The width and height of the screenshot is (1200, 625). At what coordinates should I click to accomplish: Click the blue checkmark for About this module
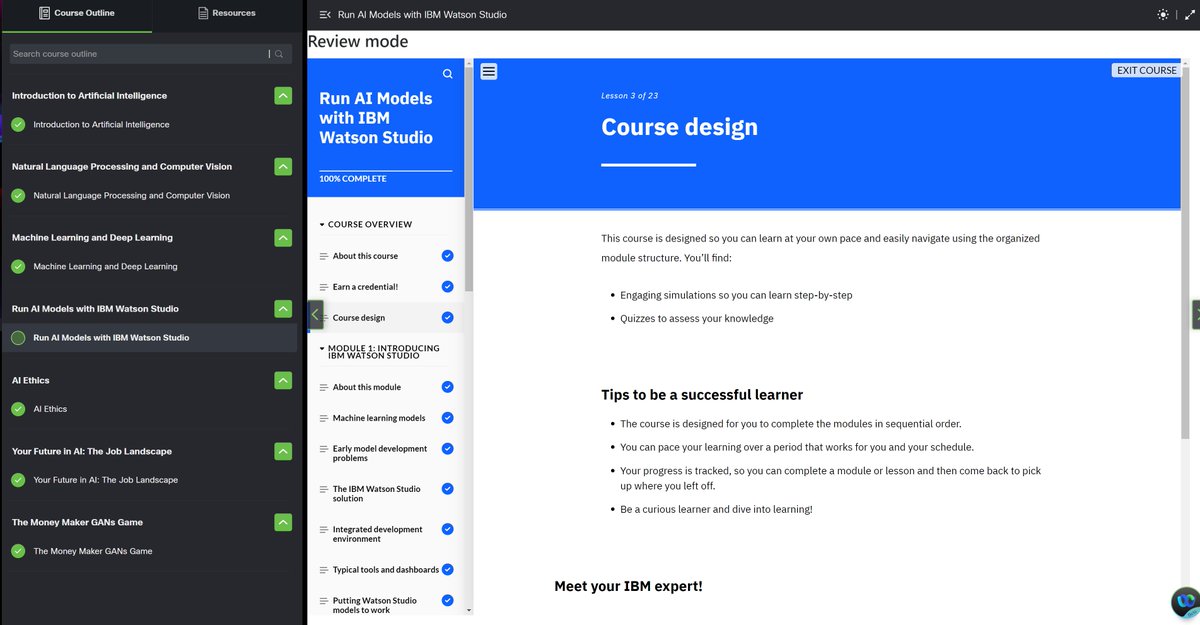pos(447,387)
